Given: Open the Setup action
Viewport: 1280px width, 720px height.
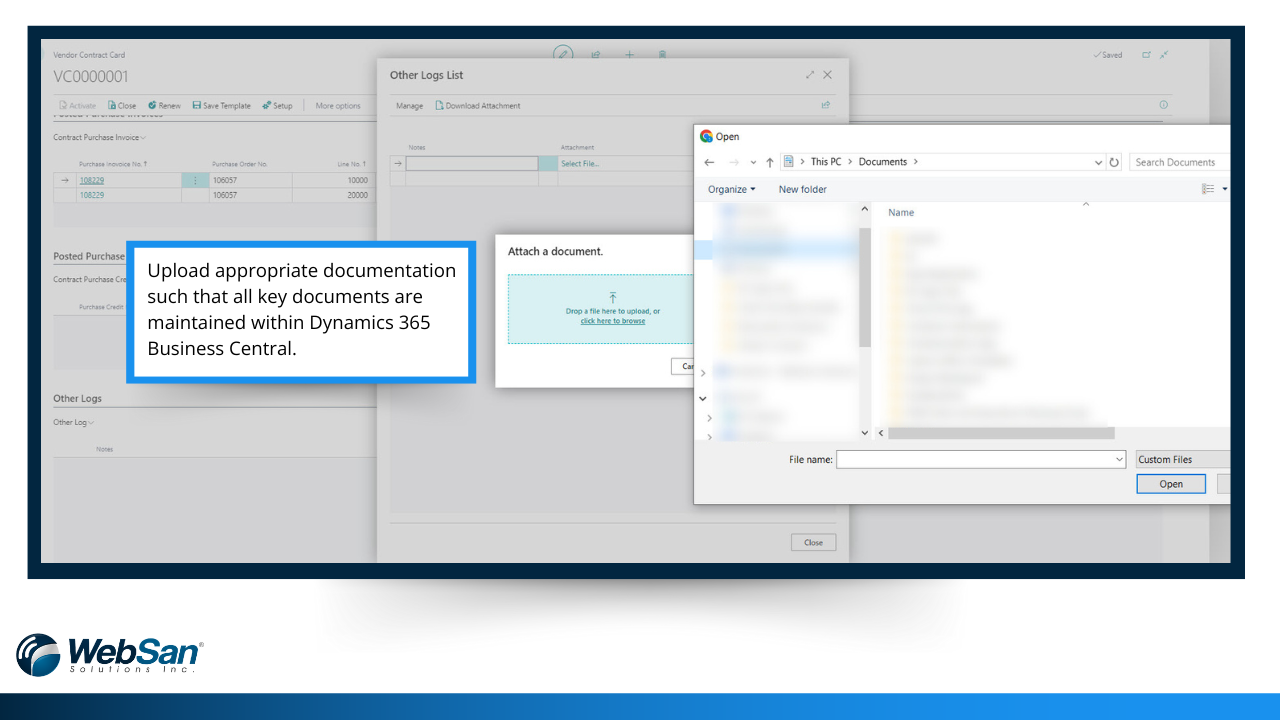Looking at the screenshot, I should point(278,106).
